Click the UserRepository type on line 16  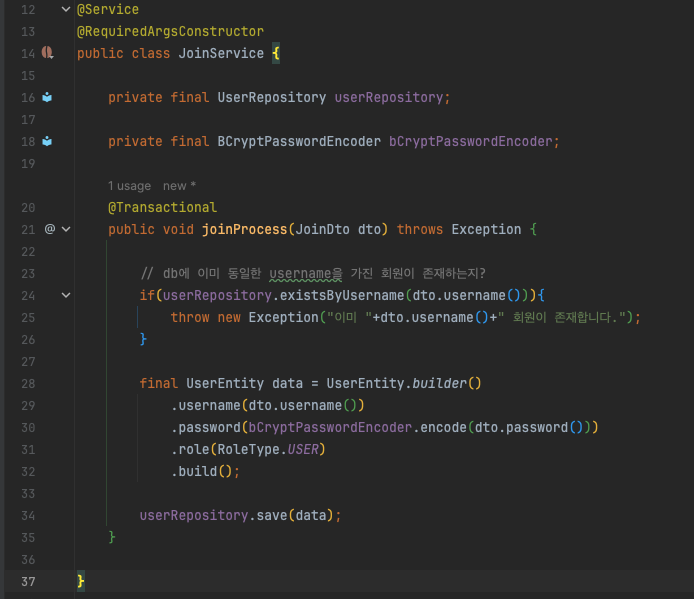click(271, 97)
